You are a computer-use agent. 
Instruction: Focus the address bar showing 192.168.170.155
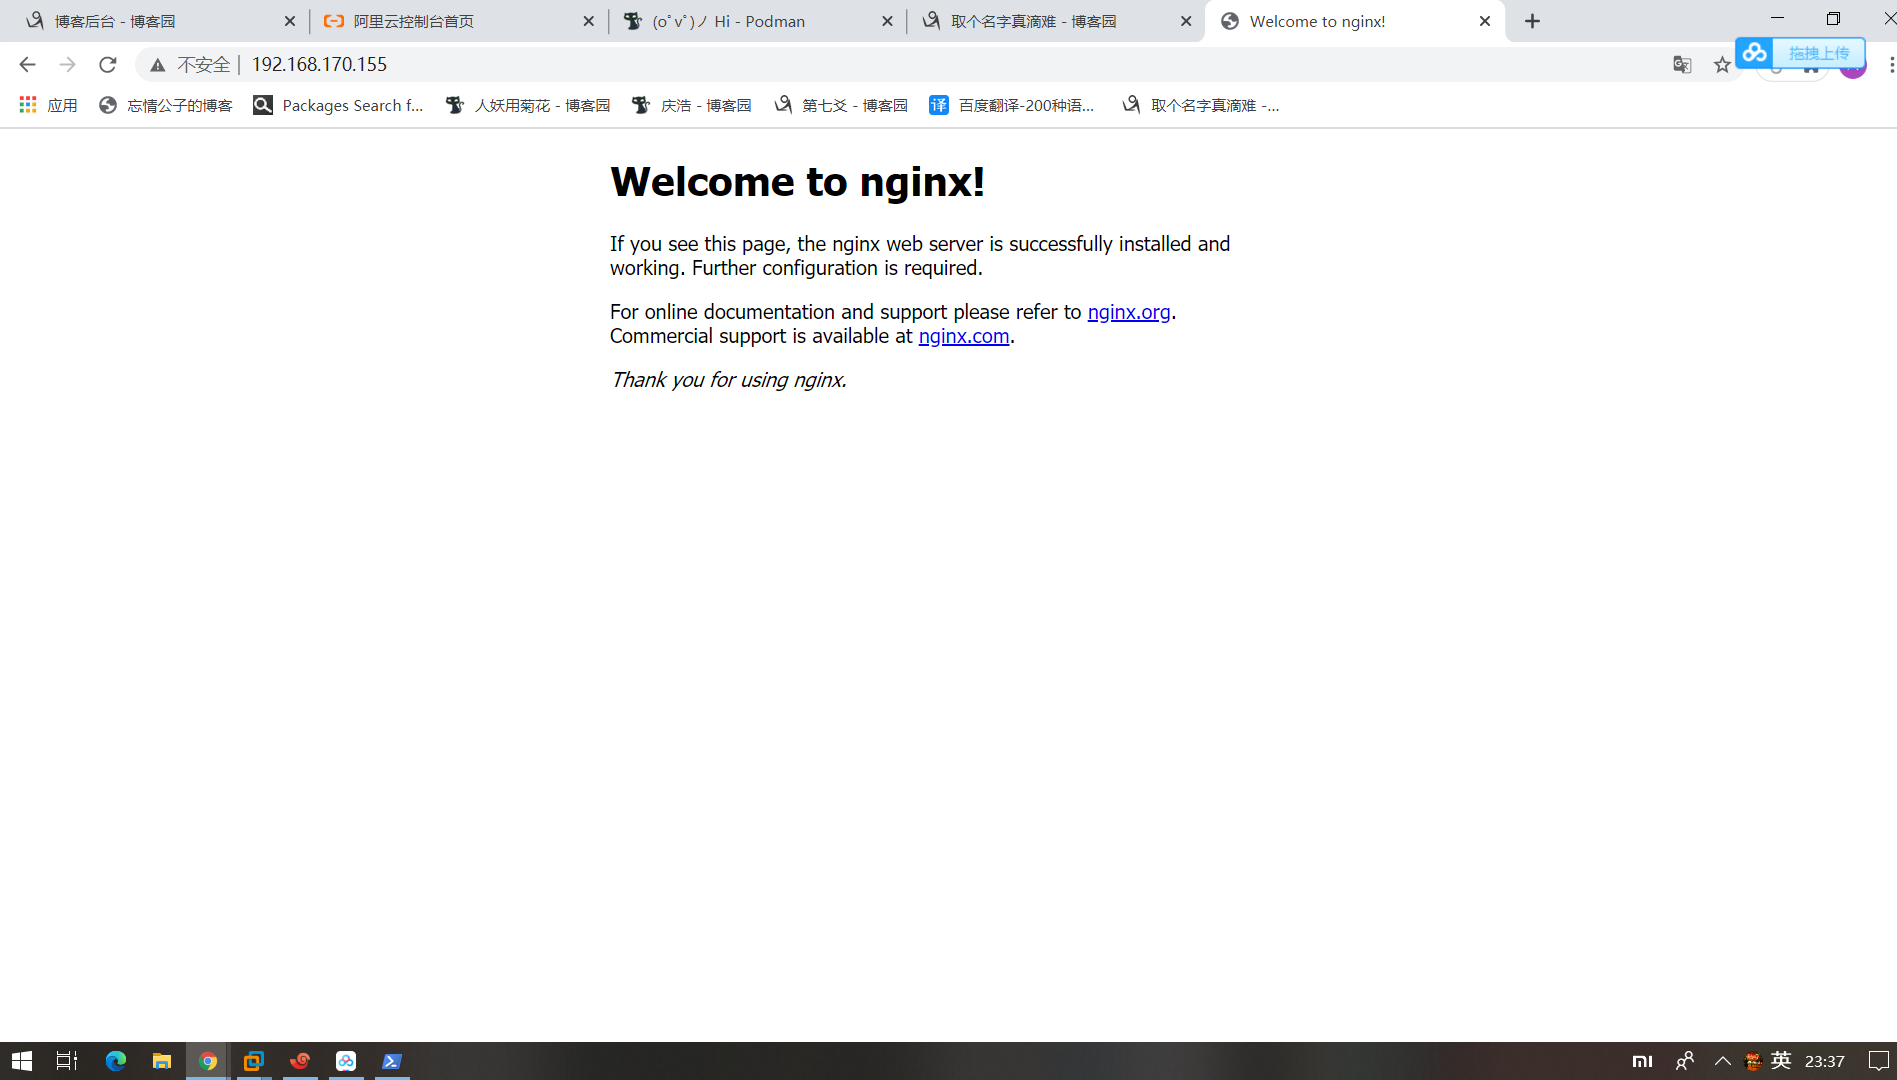click(900, 65)
